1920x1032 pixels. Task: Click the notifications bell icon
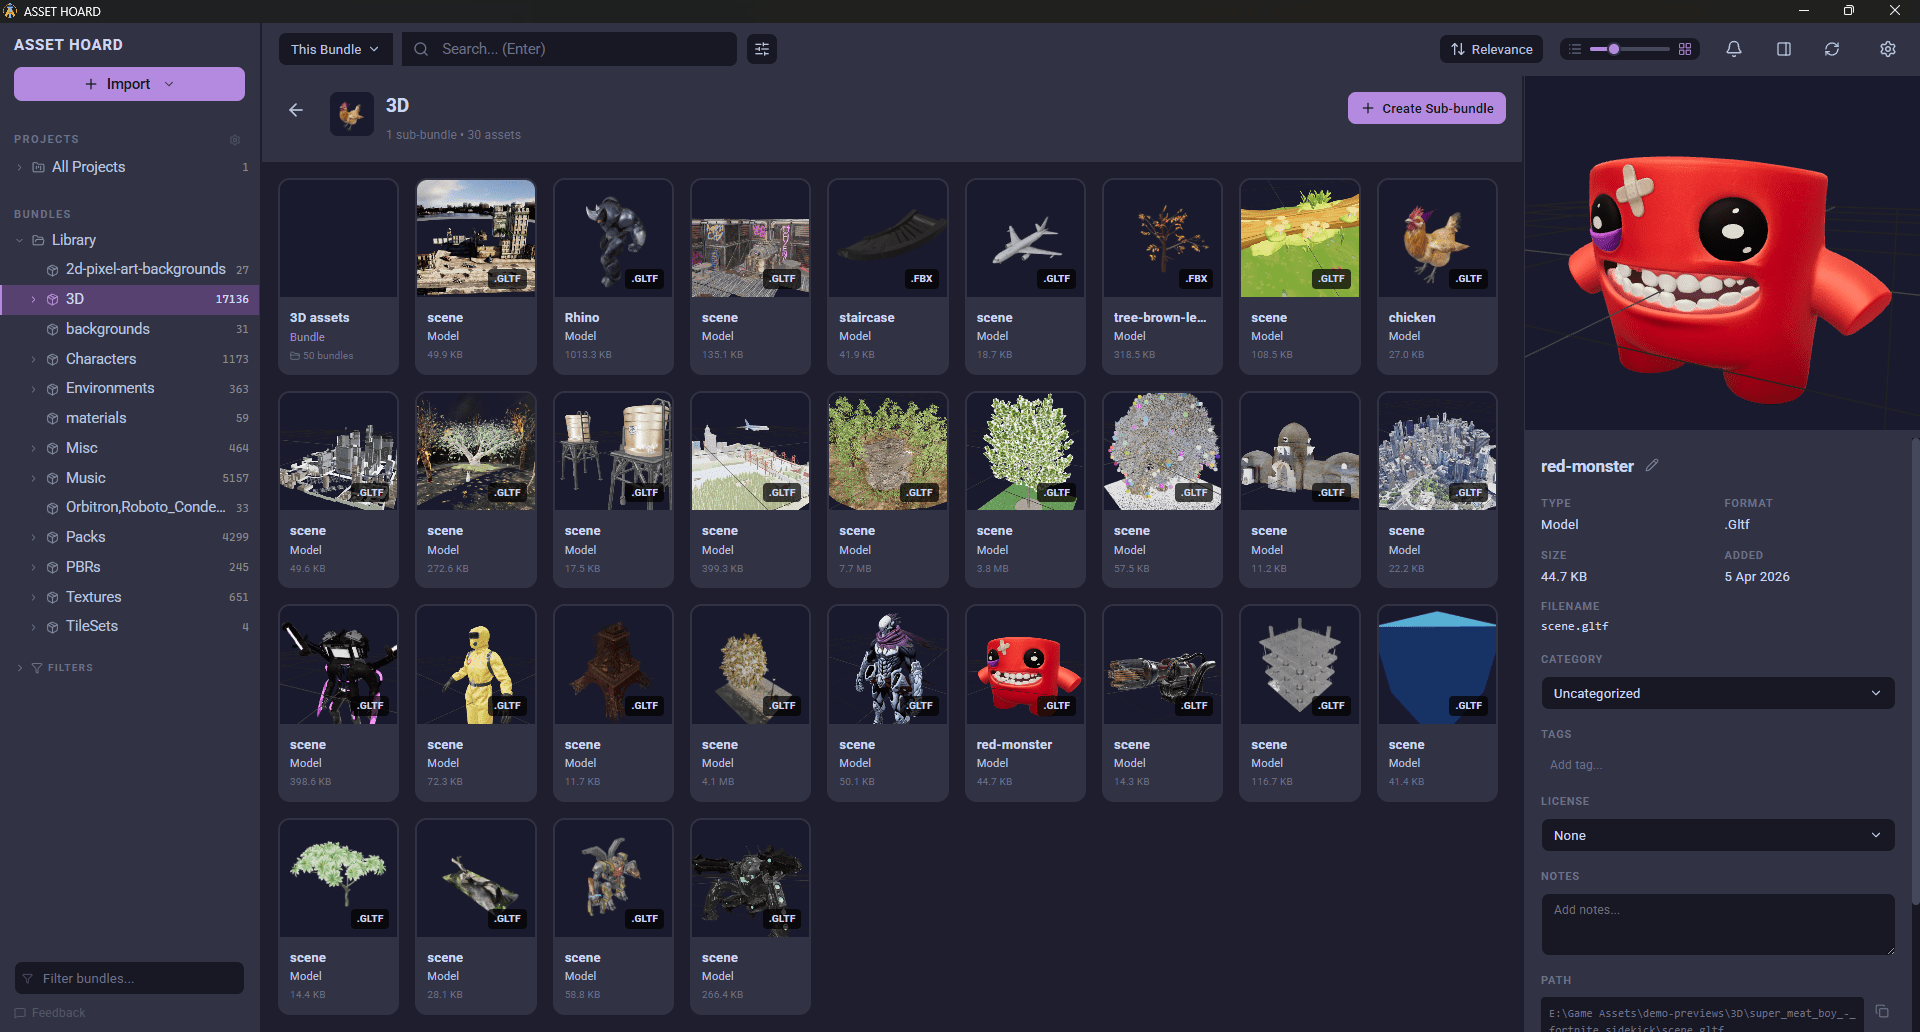[1733, 48]
